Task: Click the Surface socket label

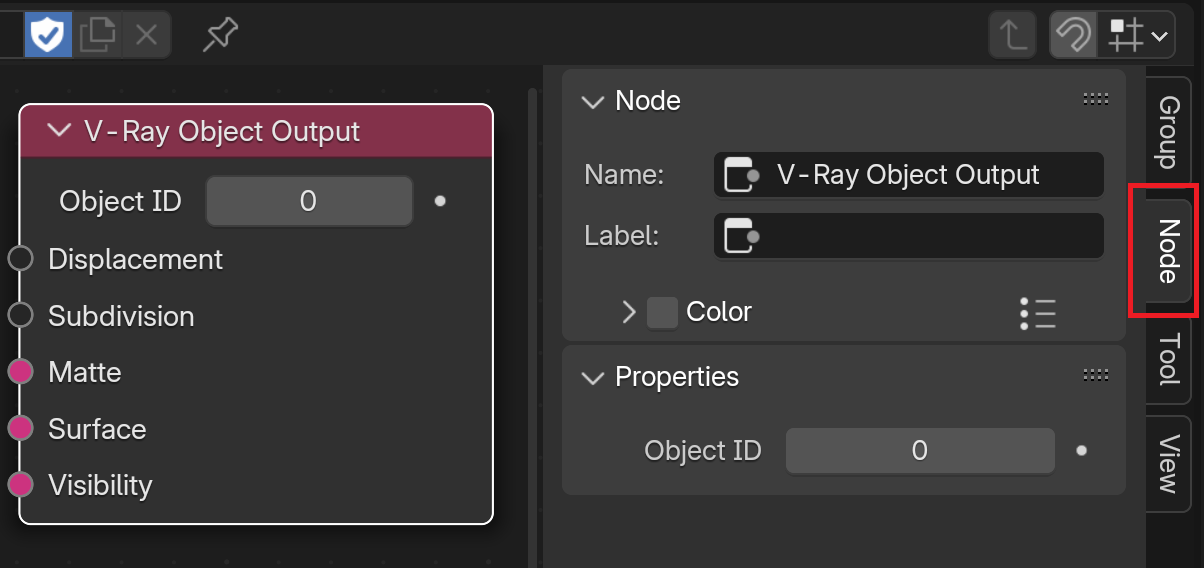Action: point(97,429)
